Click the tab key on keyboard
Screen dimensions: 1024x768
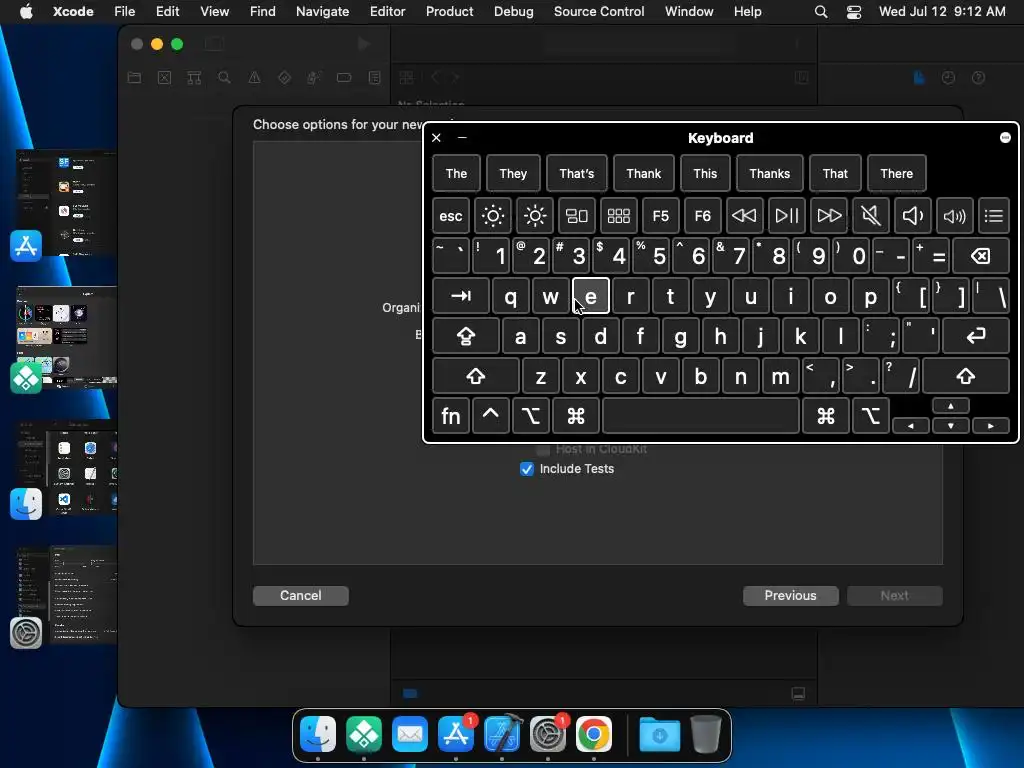click(461, 296)
